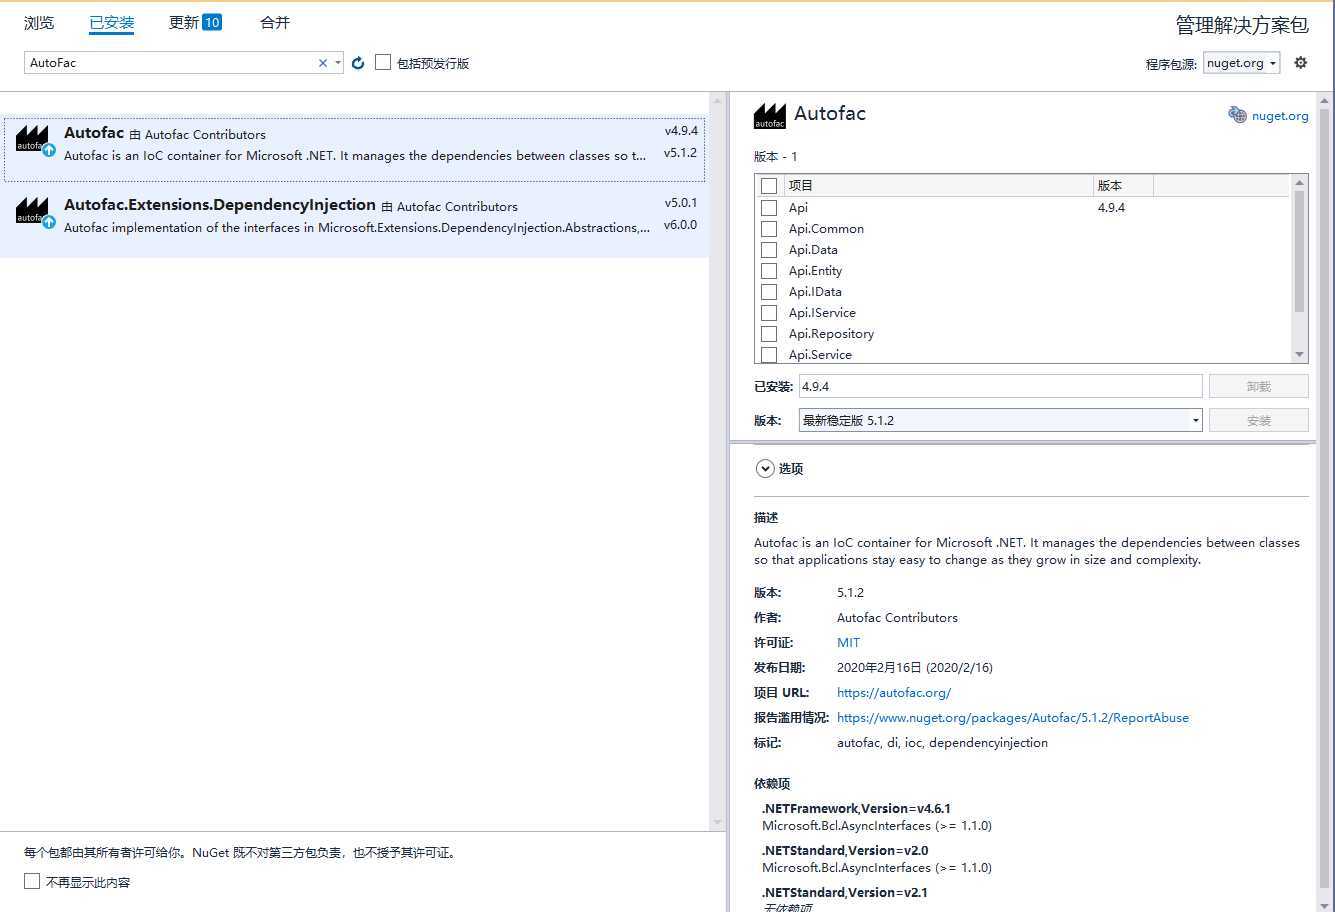Click the v6.0.0 version label
The width and height of the screenshot is (1335, 912).
click(x=680, y=225)
